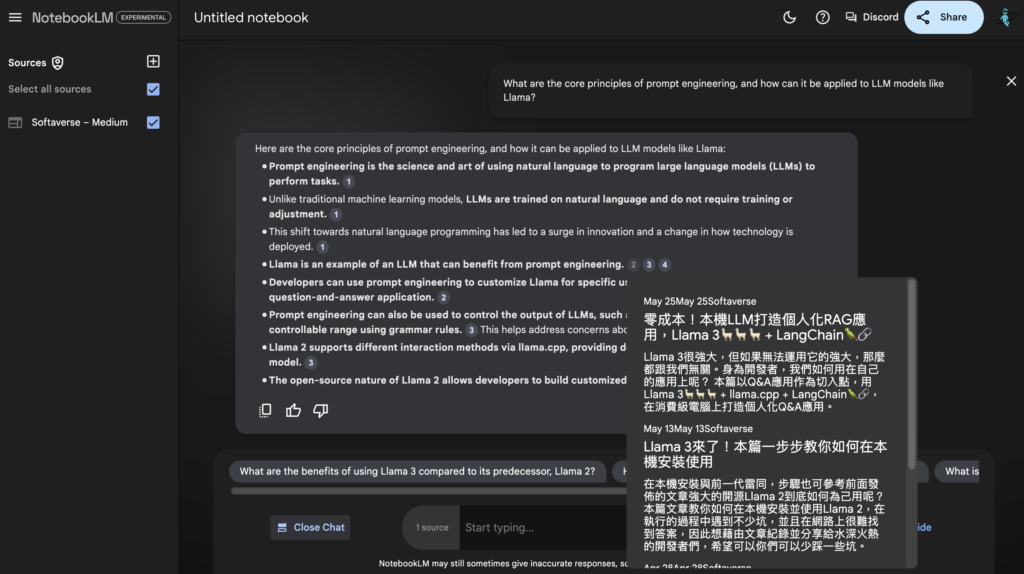Click the Close Chat button

tap(311, 528)
